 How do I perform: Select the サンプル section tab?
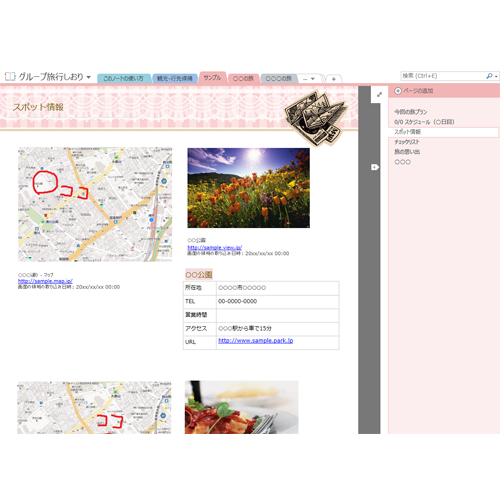212,77
